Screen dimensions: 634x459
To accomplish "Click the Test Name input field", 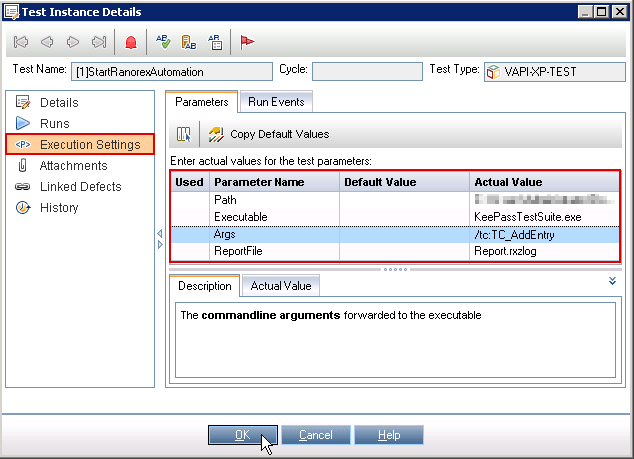I will point(172,72).
